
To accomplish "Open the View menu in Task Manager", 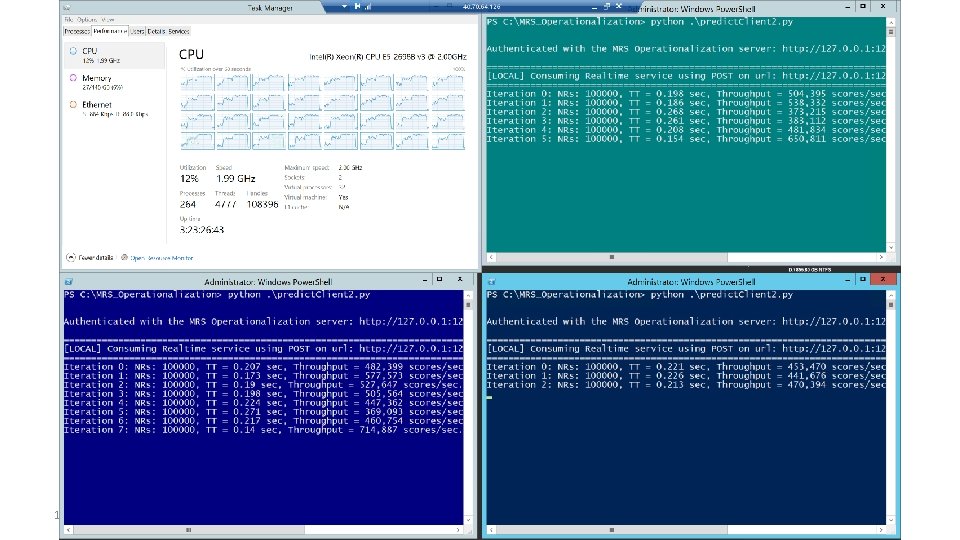I will pyautogui.click(x=107, y=20).
